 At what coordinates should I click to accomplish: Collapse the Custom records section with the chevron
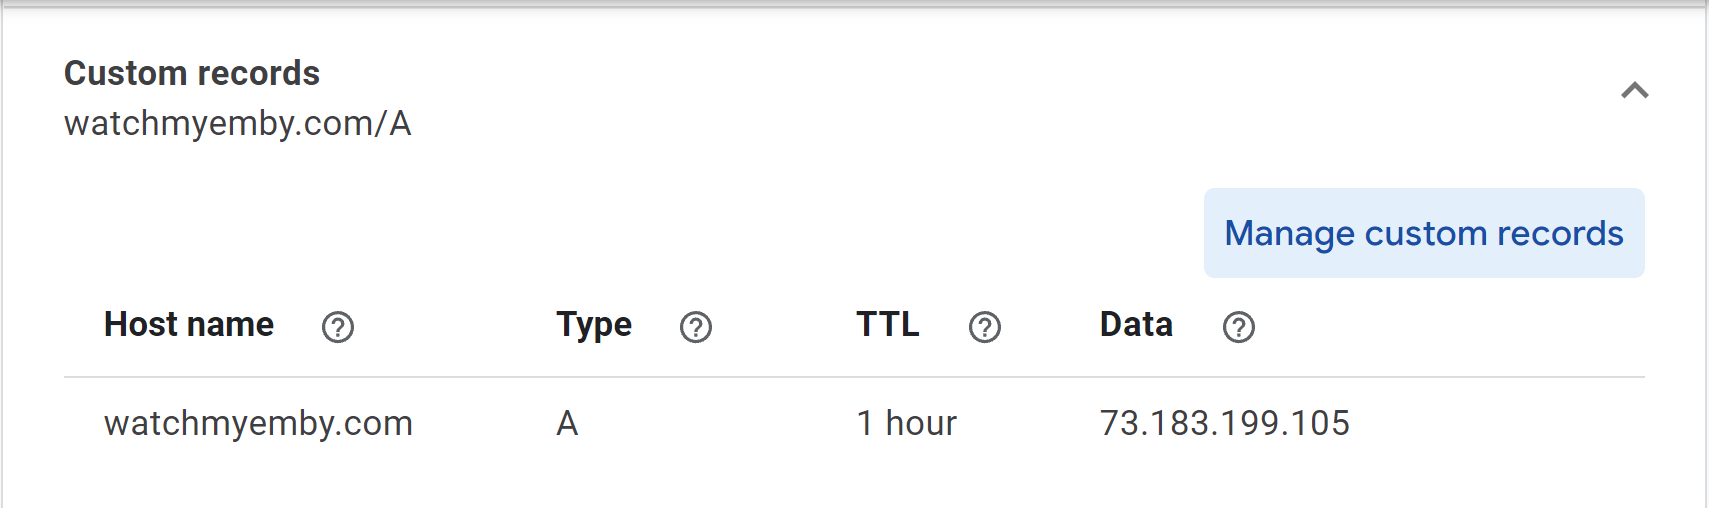pyautogui.click(x=1635, y=91)
